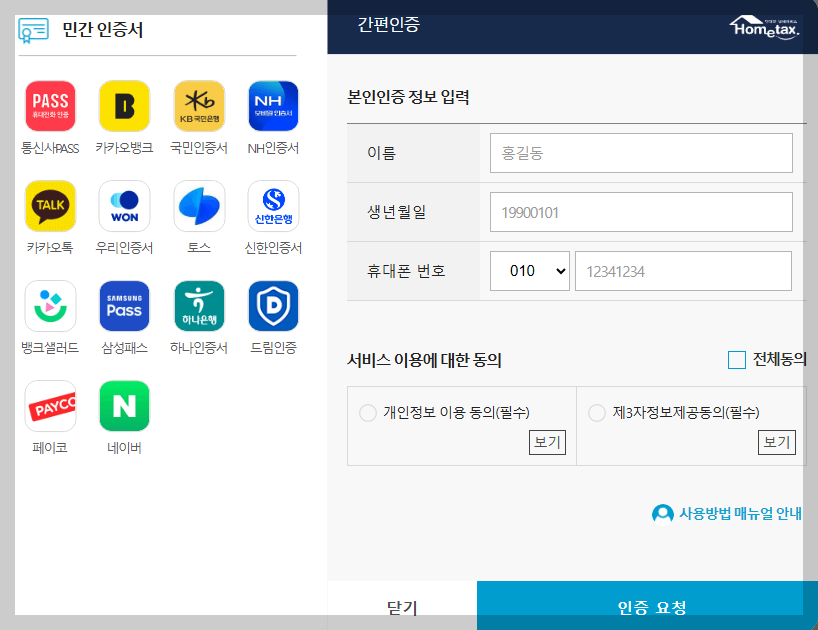
Task: Pick the NH인증서 icon
Action: 273,106
